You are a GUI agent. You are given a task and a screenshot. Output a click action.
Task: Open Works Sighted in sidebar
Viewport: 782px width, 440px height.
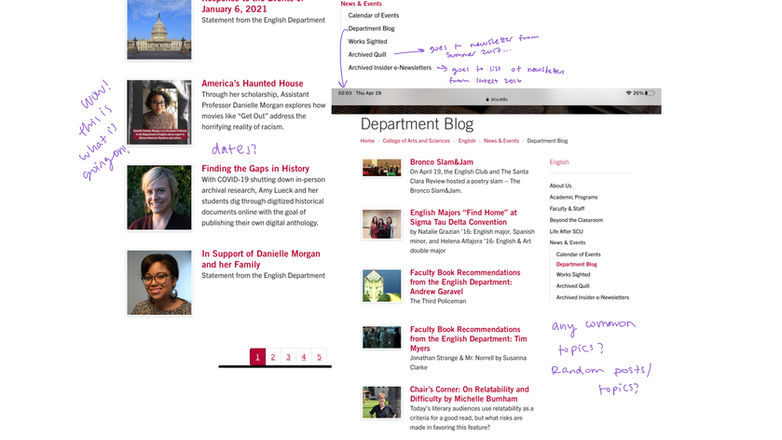[x=573, y=274]
